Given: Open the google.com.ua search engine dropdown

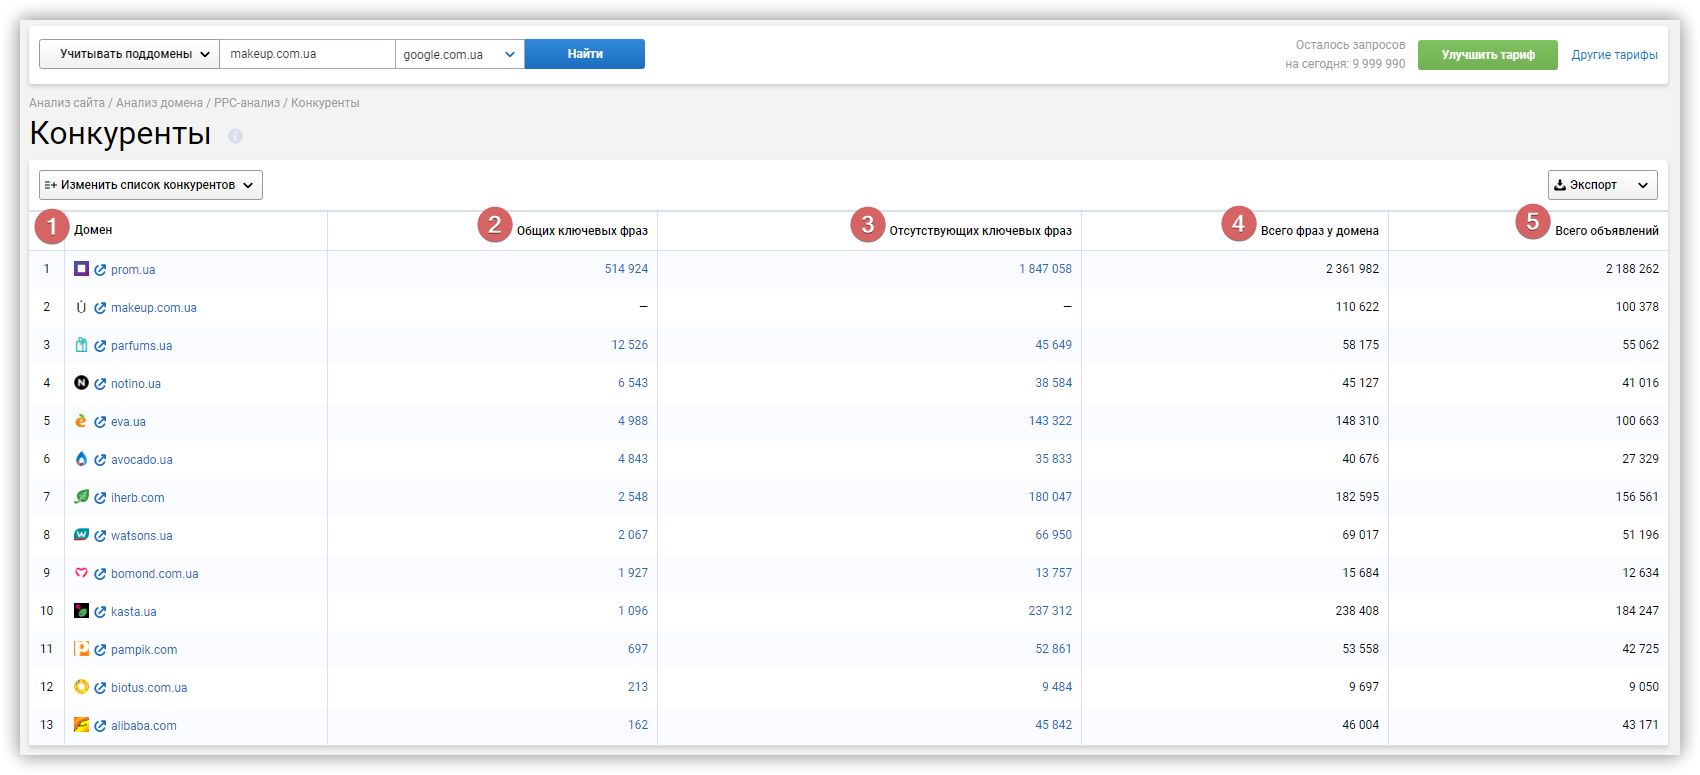Looking at the screenshot, I should (460, 54).
